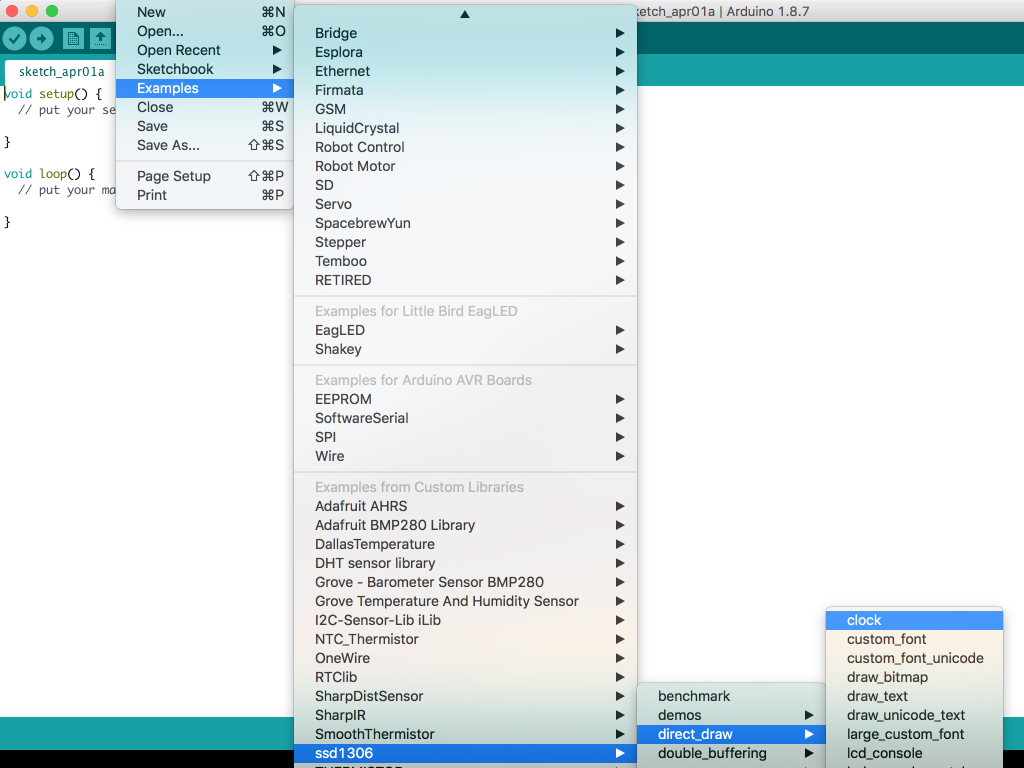Open OneWire examples entry
The width and height of the screenshot is (1024, 768).
[x=466, y=658]
